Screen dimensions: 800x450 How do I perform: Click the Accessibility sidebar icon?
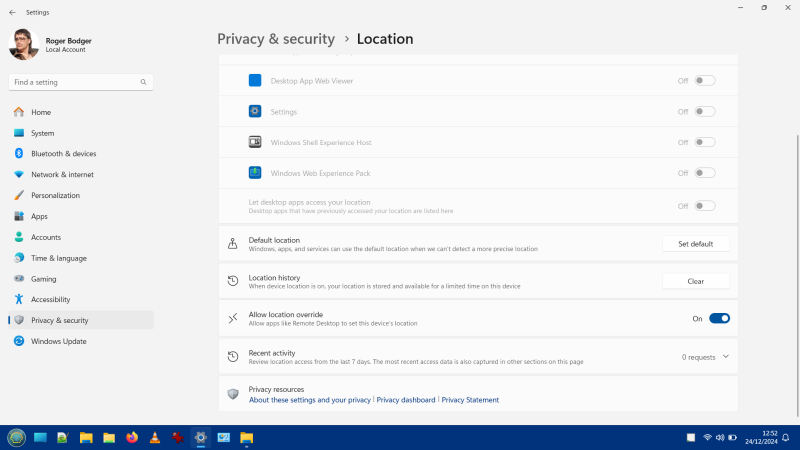click(x=19, y=299)
